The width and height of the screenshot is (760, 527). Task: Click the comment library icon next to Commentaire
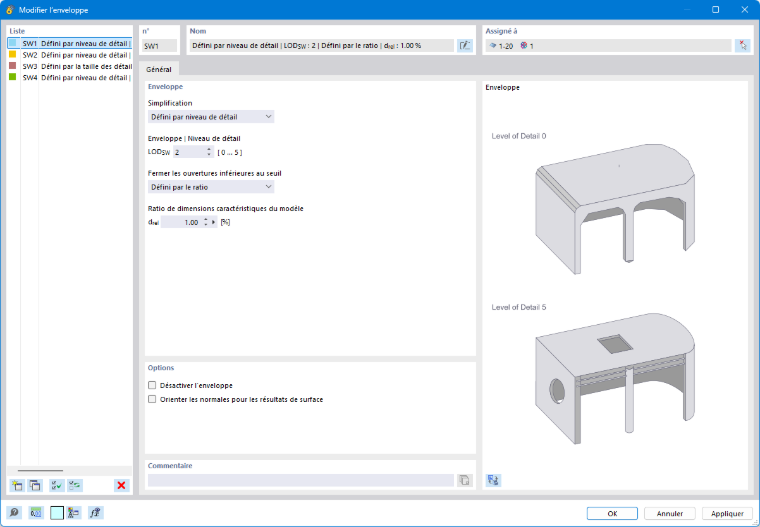coord(464,480)
